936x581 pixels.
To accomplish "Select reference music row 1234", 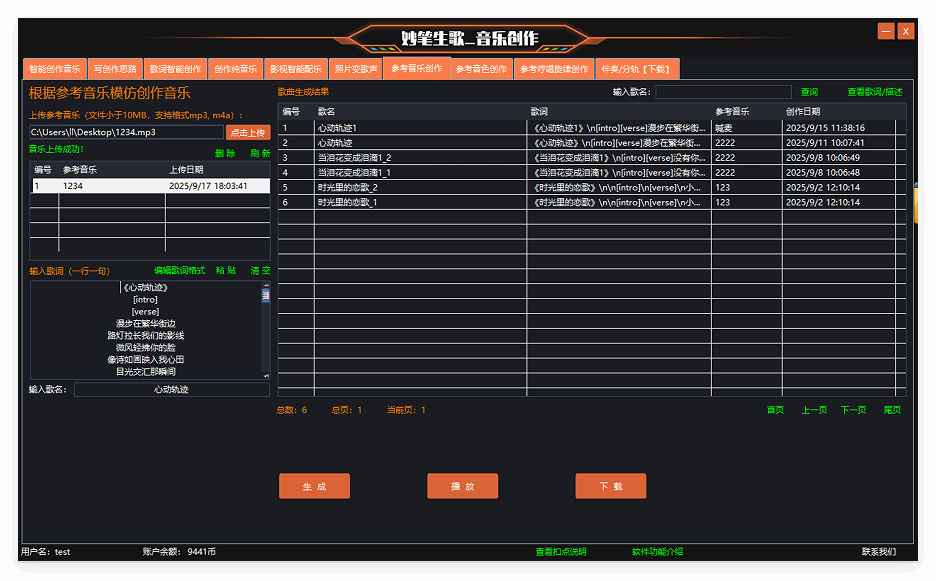I will (x=150, y=186).
